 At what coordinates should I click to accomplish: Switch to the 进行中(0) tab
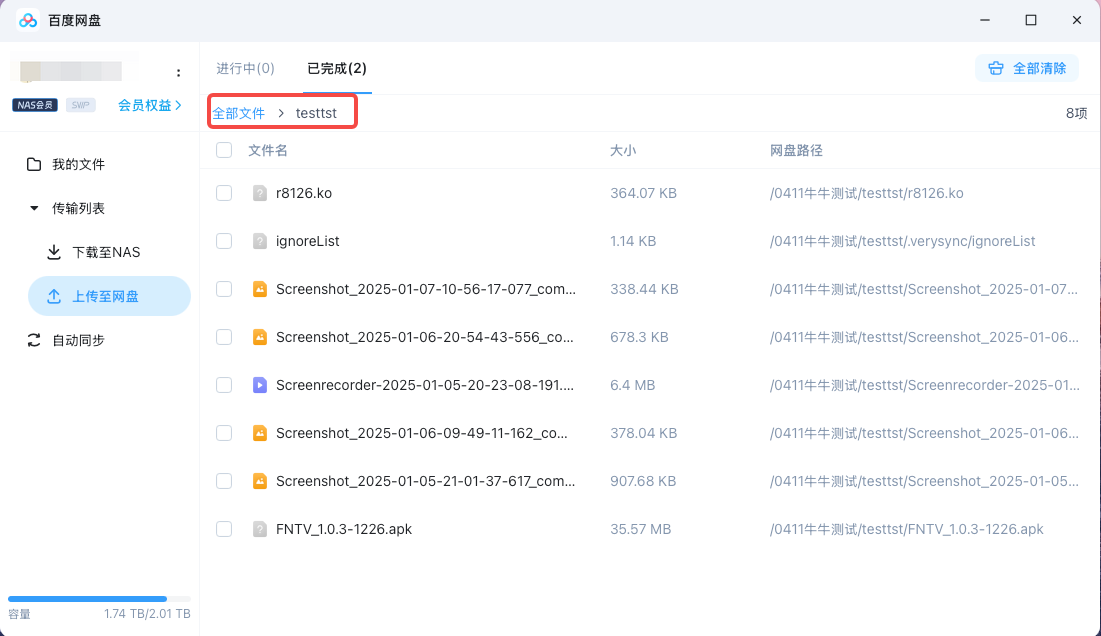click(x=245, y=68)
